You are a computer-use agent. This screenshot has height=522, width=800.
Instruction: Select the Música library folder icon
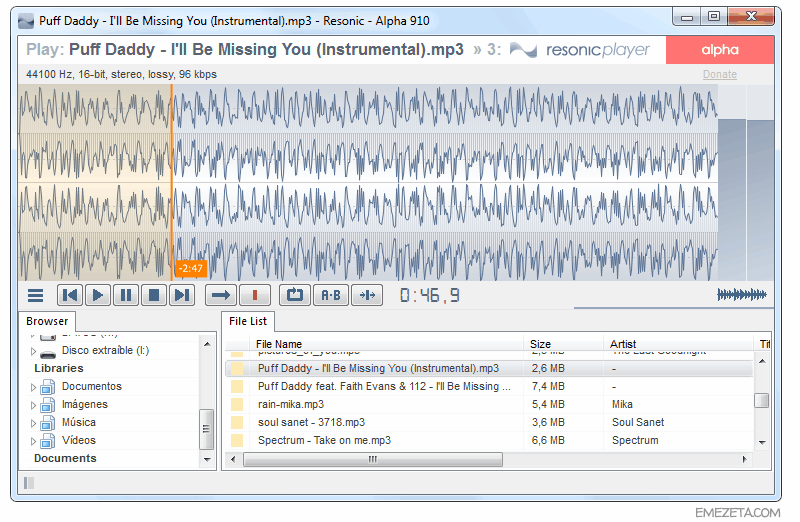tap(47, 423)
